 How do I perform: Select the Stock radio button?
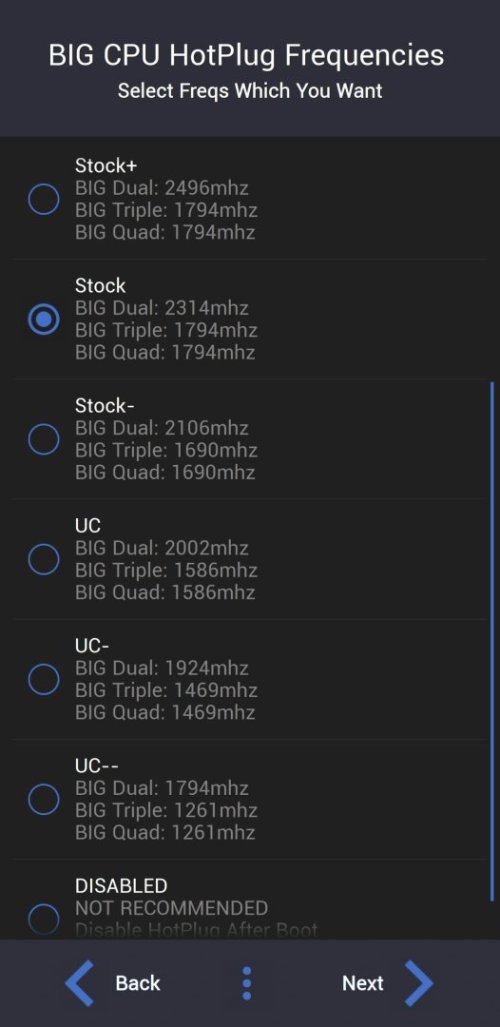44,319
